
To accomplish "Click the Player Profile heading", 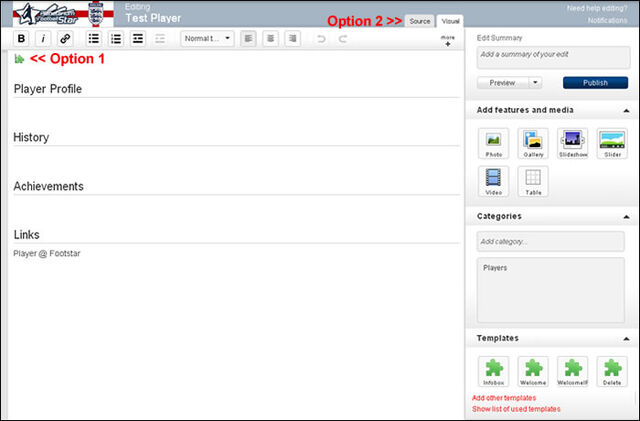I will click(48, 89).
